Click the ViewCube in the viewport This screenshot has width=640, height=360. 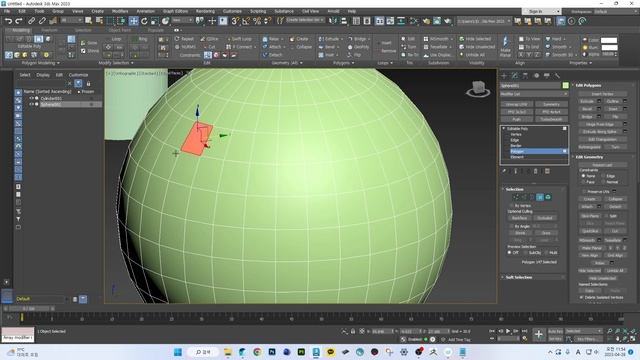478,89
